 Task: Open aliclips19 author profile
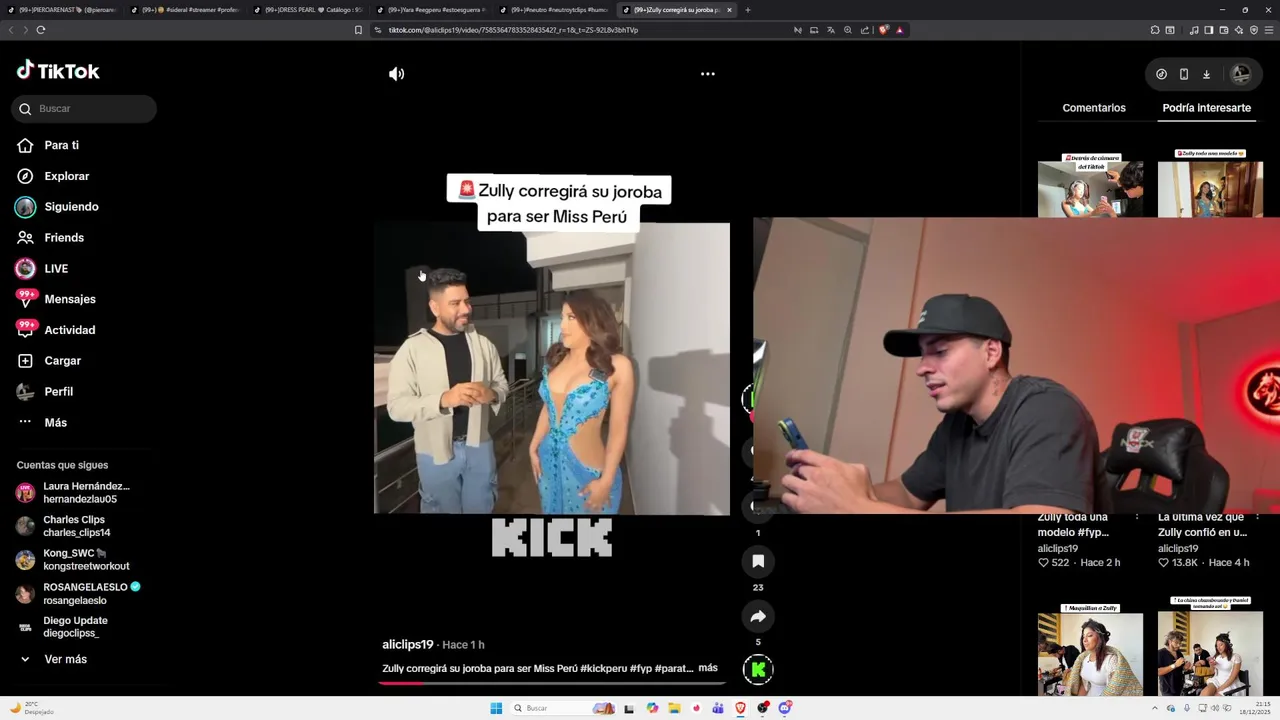(407, 645)
